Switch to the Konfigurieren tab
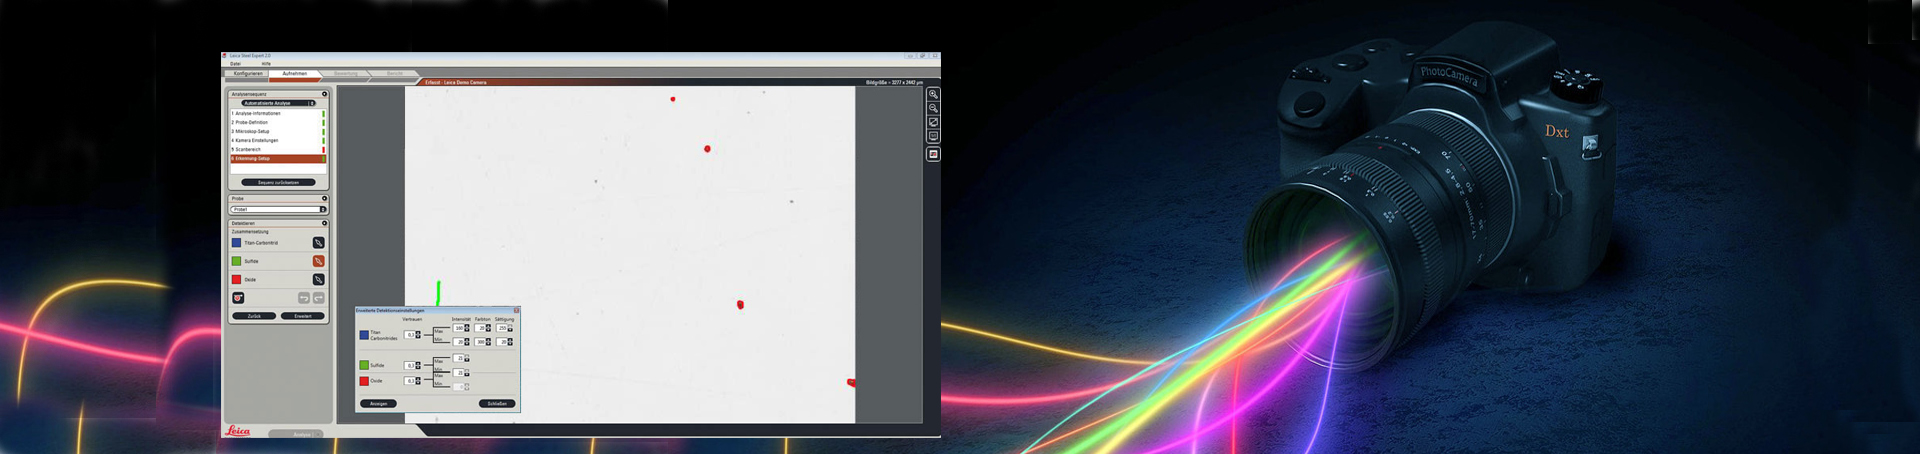 tap(247, 73)
